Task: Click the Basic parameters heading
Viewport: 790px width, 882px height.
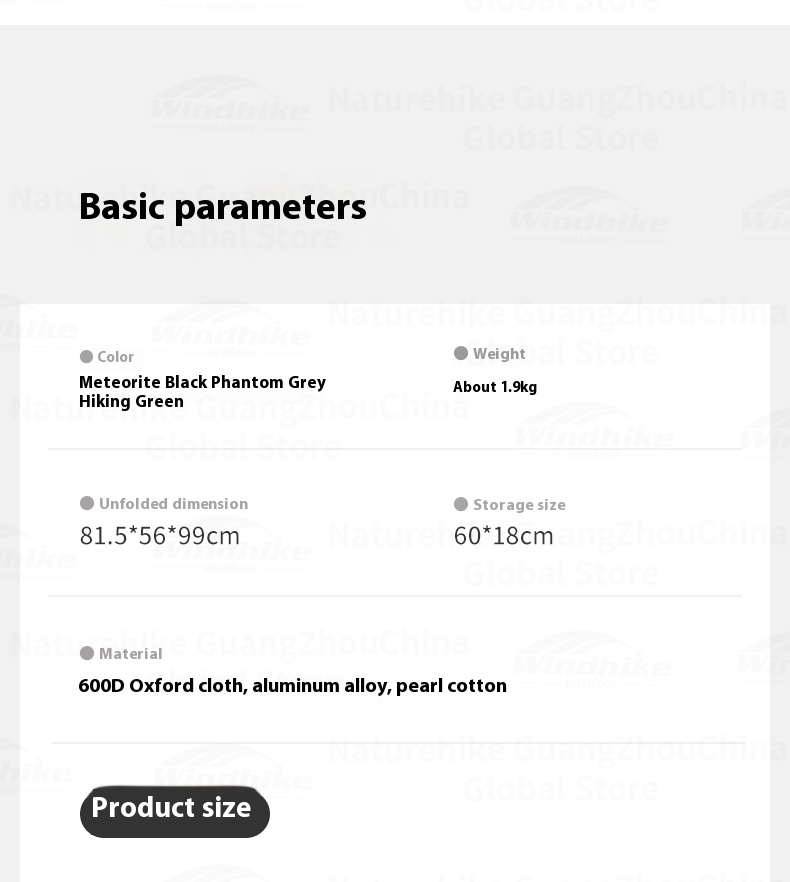Action: [x=223, y=206]
